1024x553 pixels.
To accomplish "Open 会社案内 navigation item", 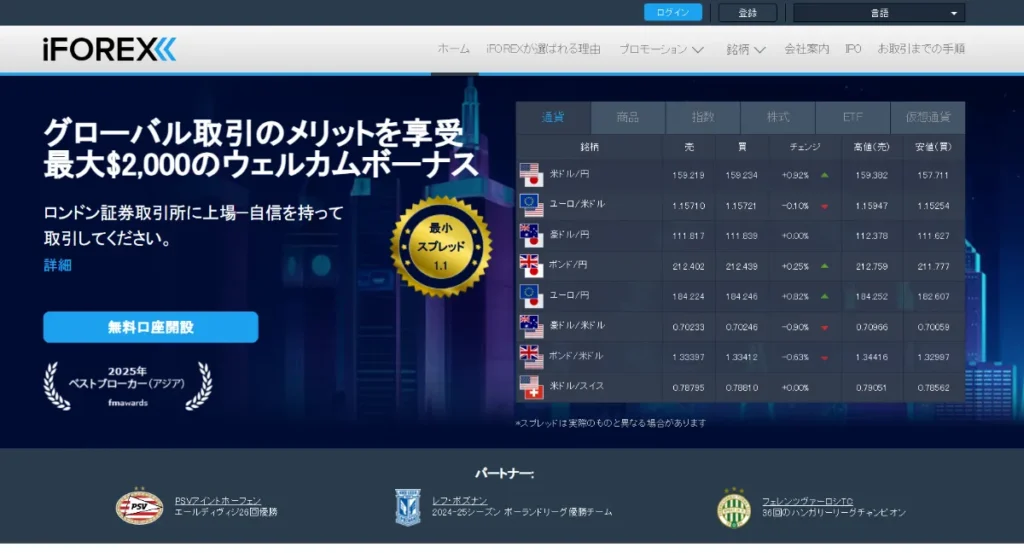I will click(x=807, y=49).
